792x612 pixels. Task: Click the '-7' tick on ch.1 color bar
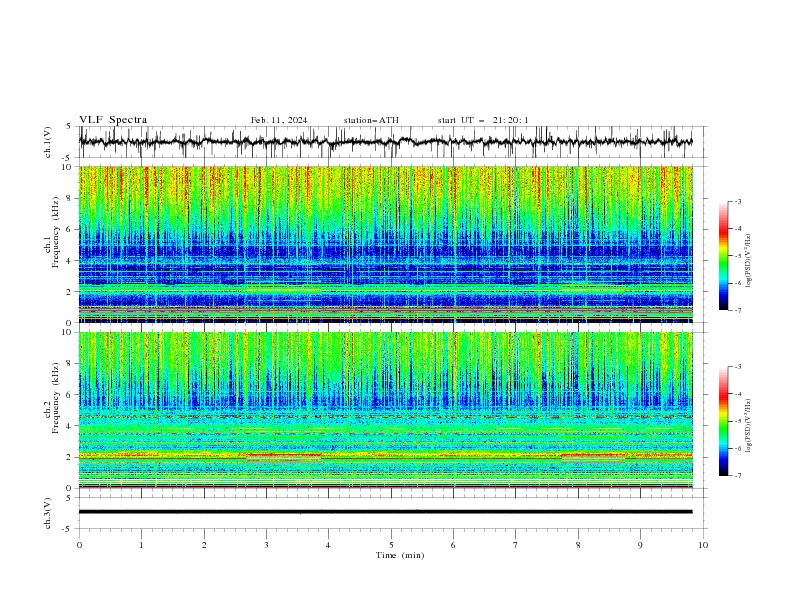(738, 310)
